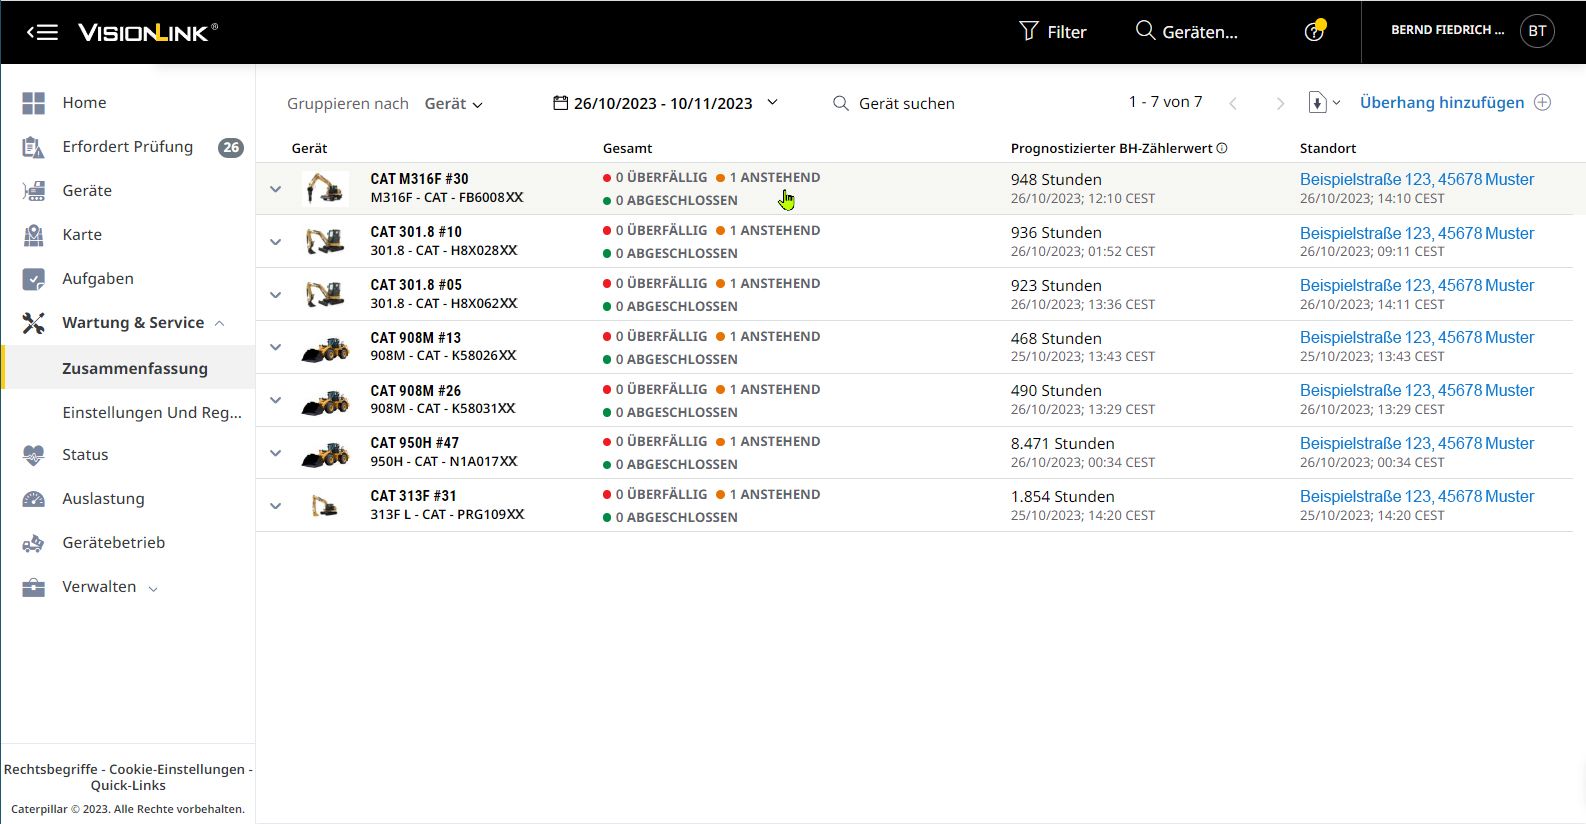Expand the CAT 908M #13 row
Viewport: 1586px width, 824px height.
point(276,347)
